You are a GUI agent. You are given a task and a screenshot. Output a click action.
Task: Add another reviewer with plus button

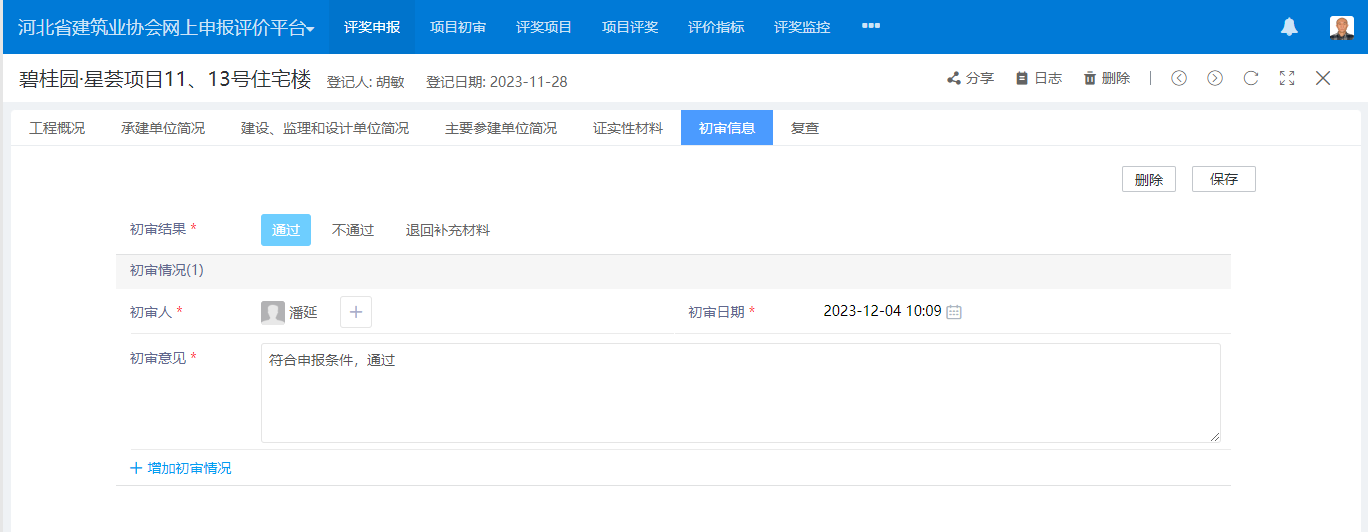356,312
